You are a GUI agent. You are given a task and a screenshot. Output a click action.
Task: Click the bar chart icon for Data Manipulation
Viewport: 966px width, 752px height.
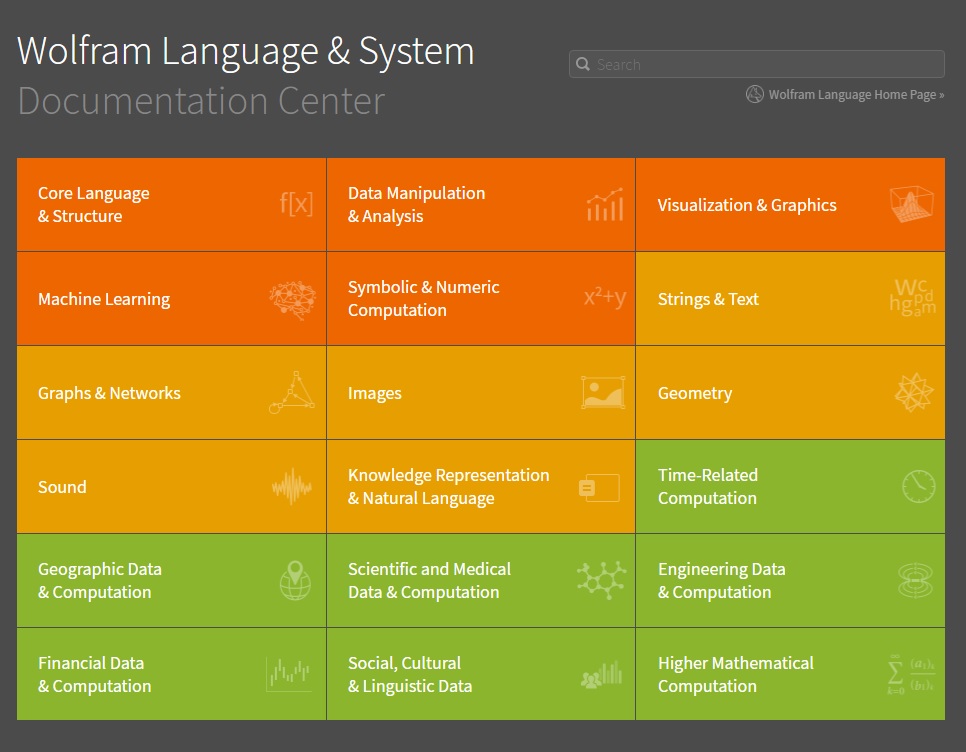point(604,205)
